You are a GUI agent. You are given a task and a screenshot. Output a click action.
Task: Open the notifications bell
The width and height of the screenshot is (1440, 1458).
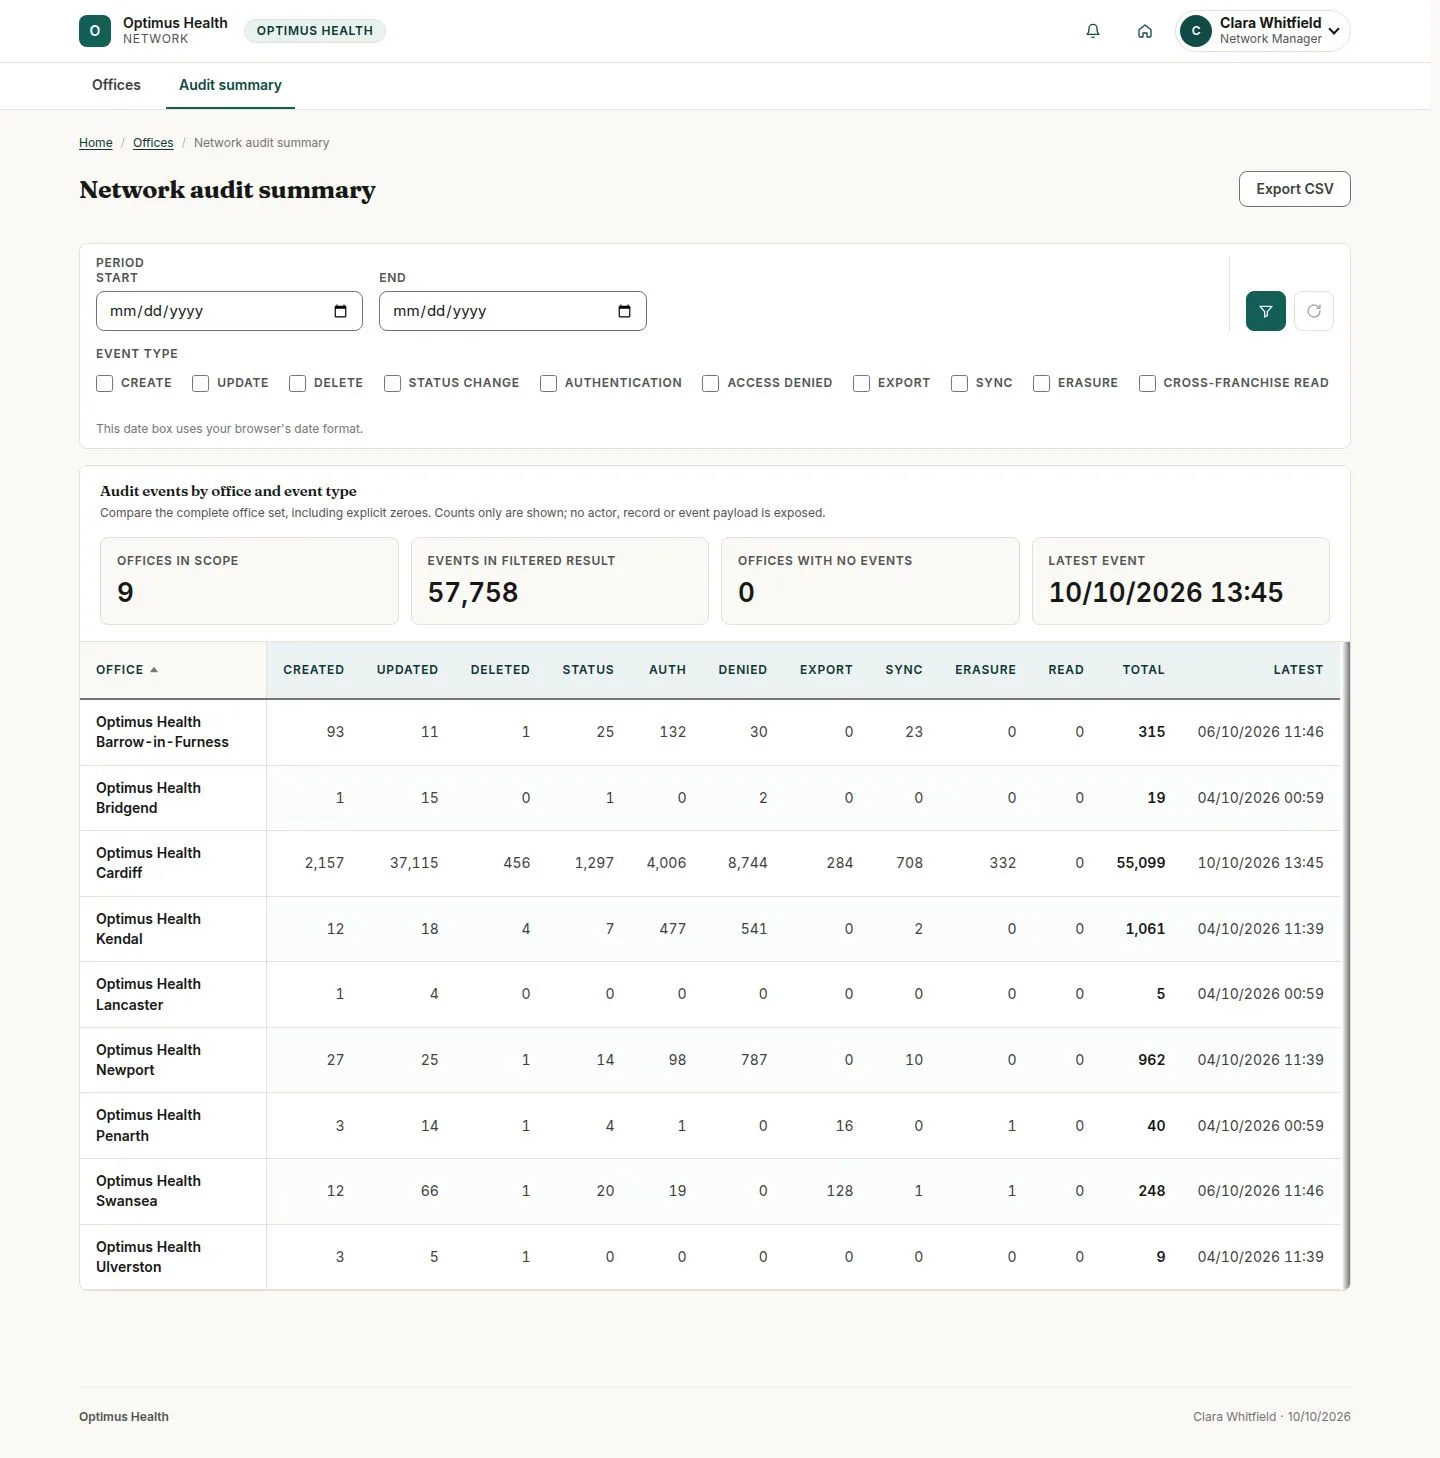point(1093,31)
